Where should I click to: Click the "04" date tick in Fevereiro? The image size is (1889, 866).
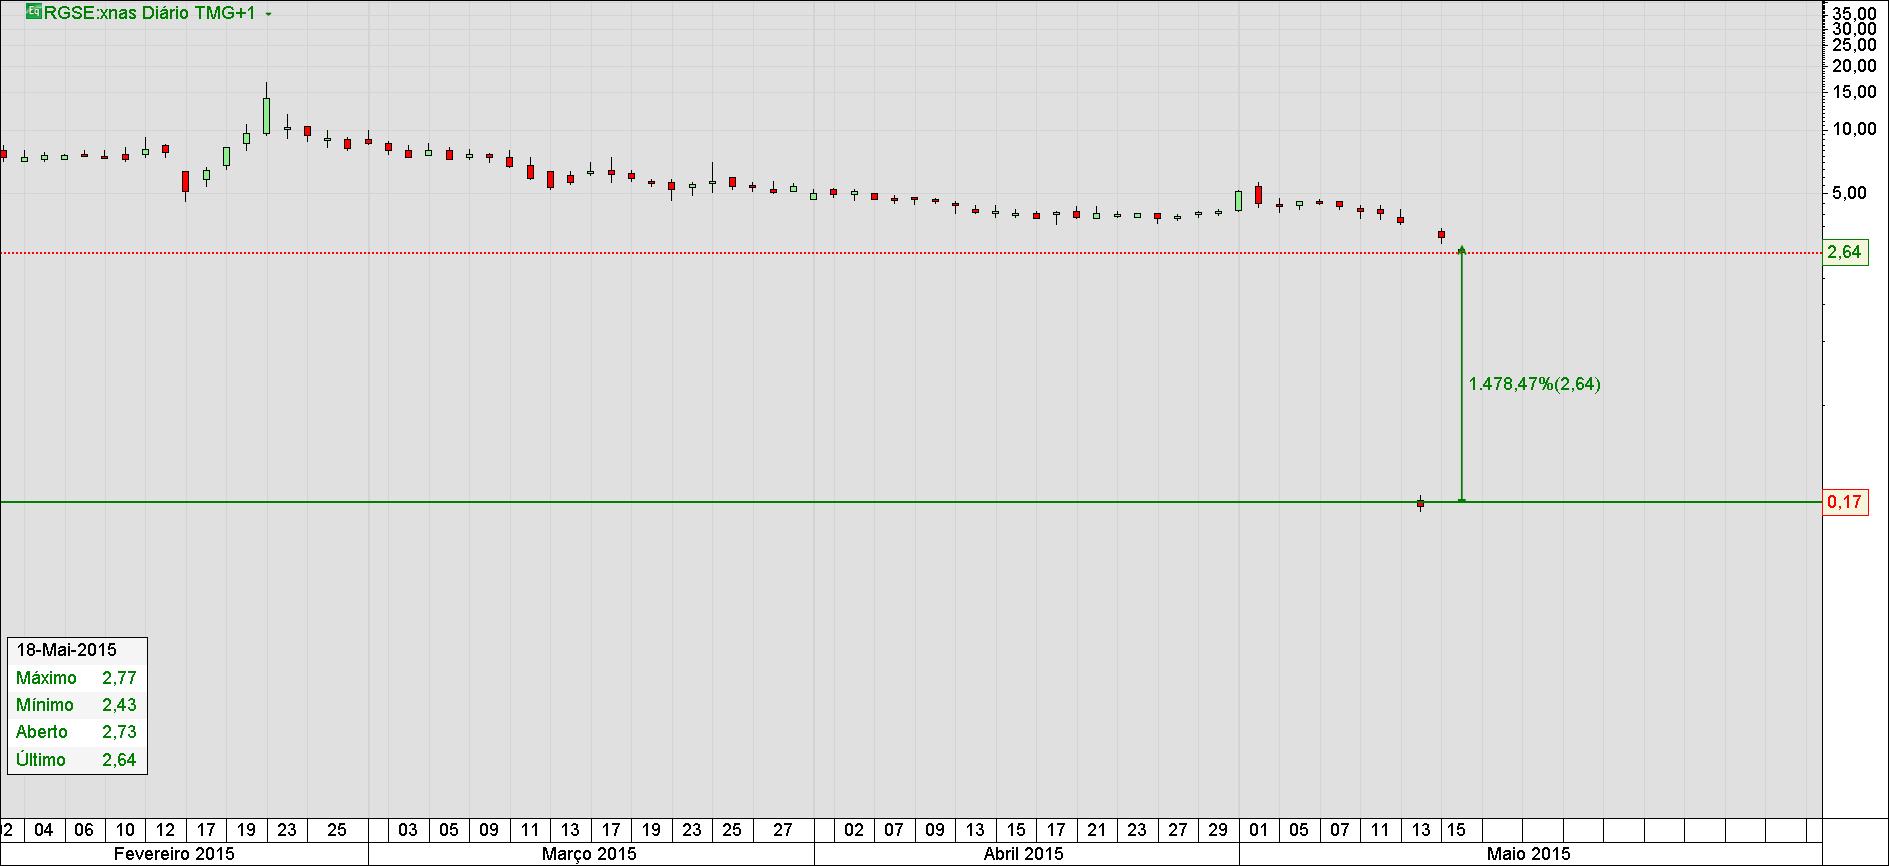coord(43,830)
